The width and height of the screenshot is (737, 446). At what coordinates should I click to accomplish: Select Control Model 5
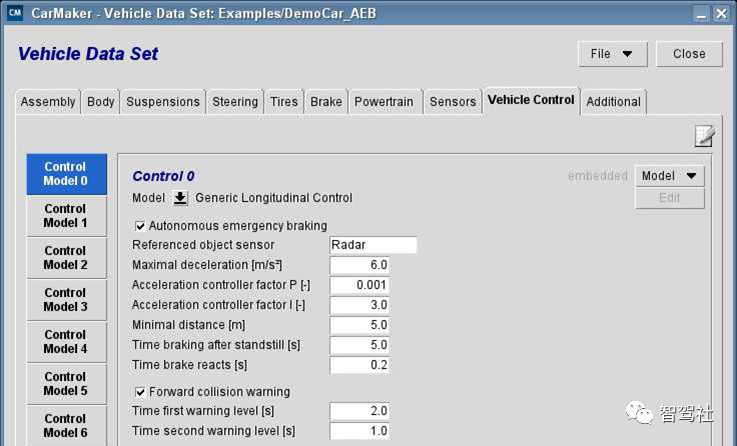66,383
